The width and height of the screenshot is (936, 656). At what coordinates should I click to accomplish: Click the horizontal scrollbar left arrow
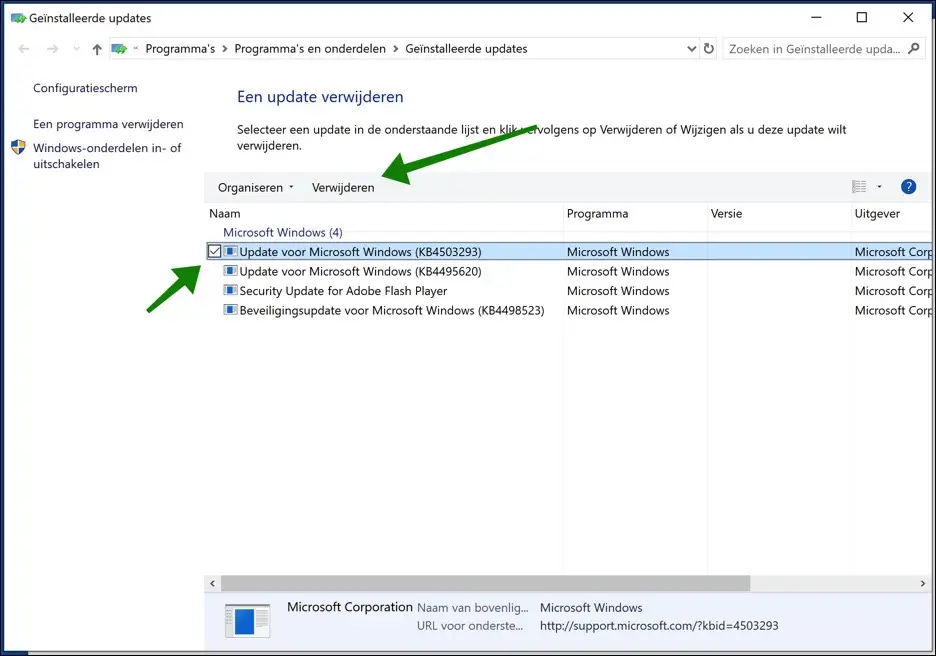coord(213,583)
